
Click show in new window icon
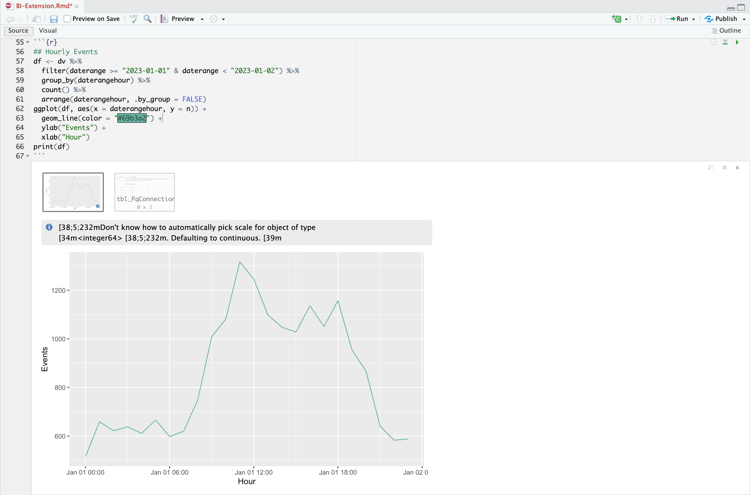711,168
